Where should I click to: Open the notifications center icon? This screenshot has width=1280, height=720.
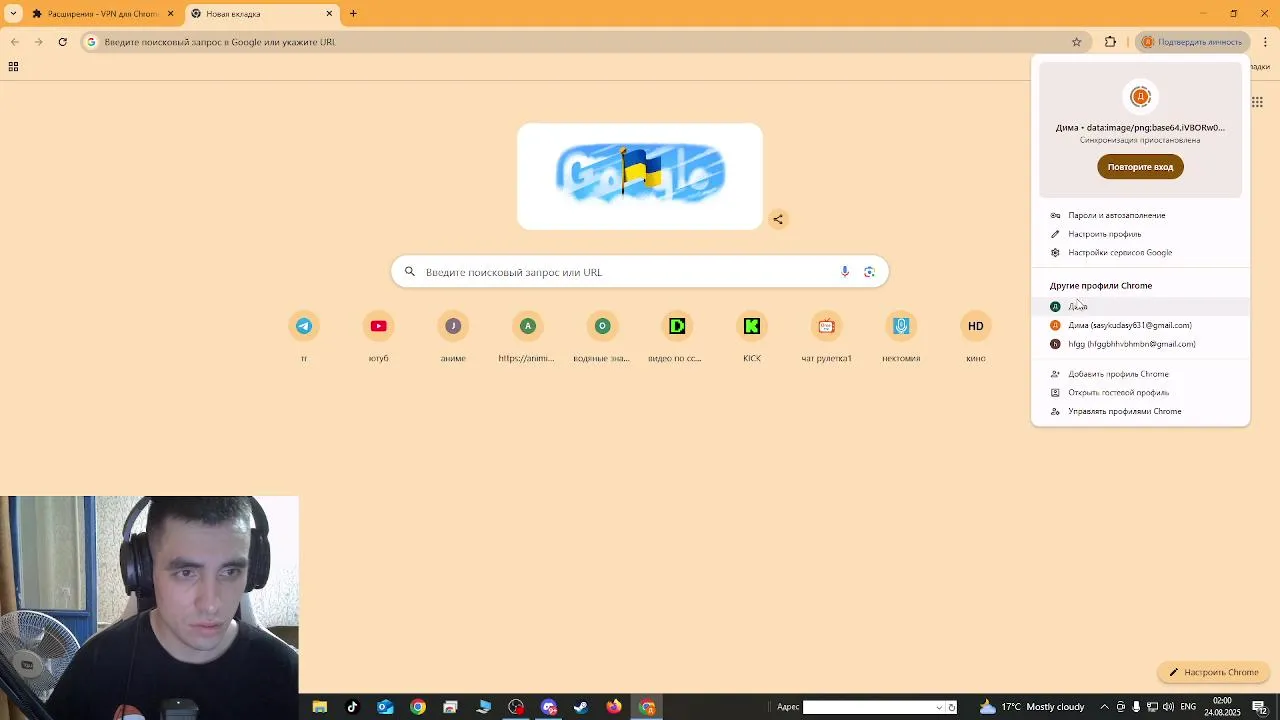click(1259, 707)
